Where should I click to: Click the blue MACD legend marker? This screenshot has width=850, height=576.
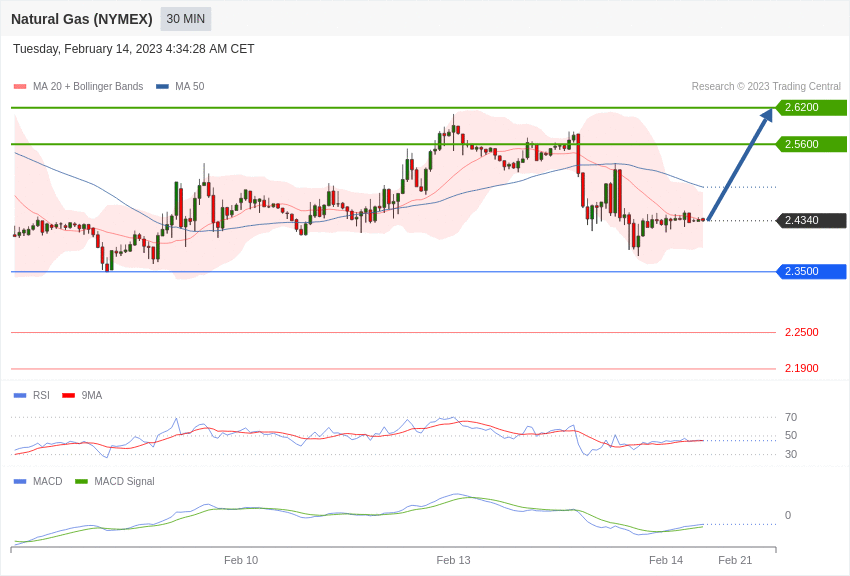(20, 482)
